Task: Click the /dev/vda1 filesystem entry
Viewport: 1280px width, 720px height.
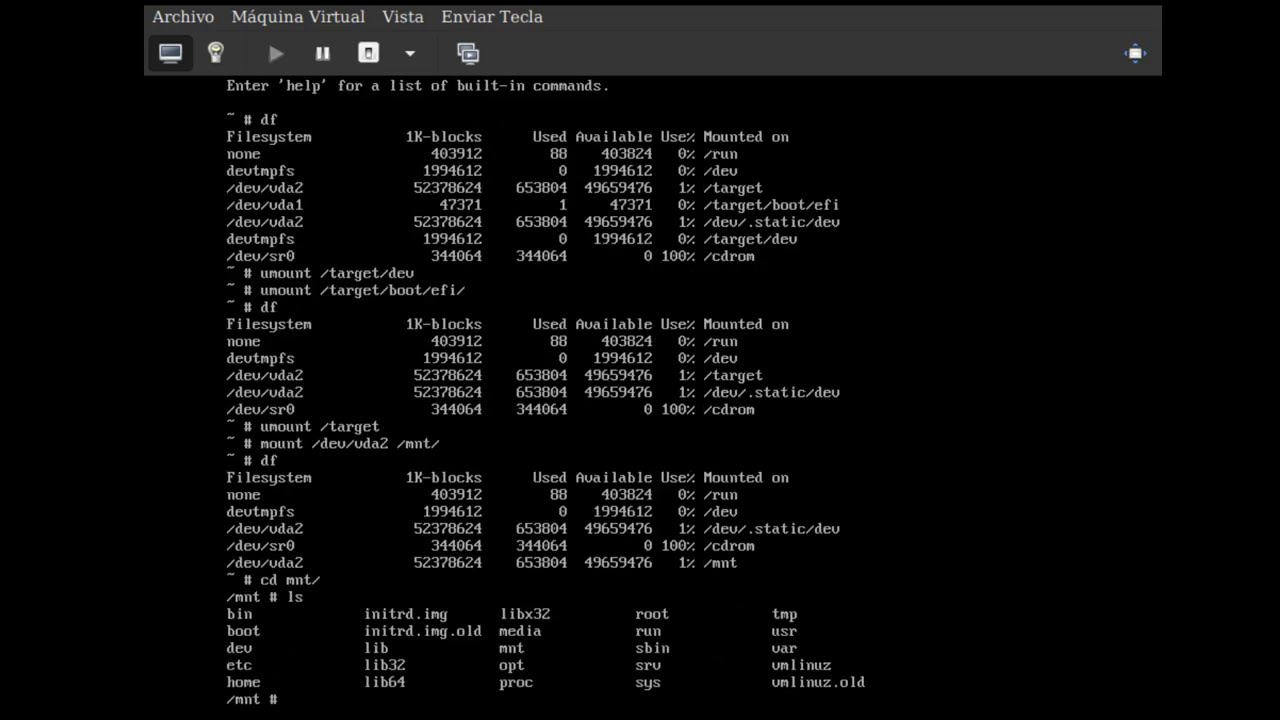Action: pos(265,205)
